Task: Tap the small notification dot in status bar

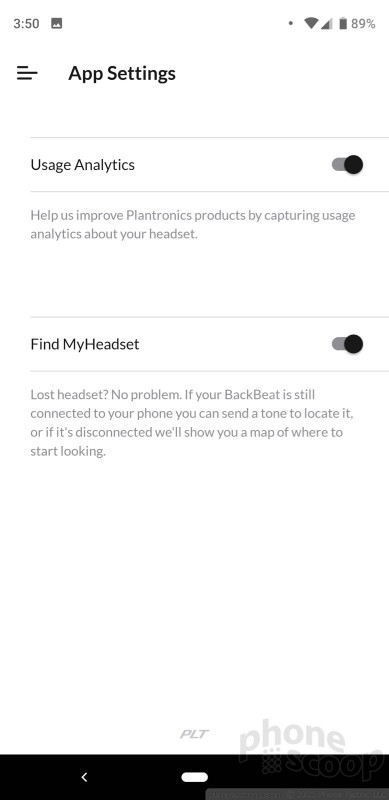Action: [x=290, y=23]
